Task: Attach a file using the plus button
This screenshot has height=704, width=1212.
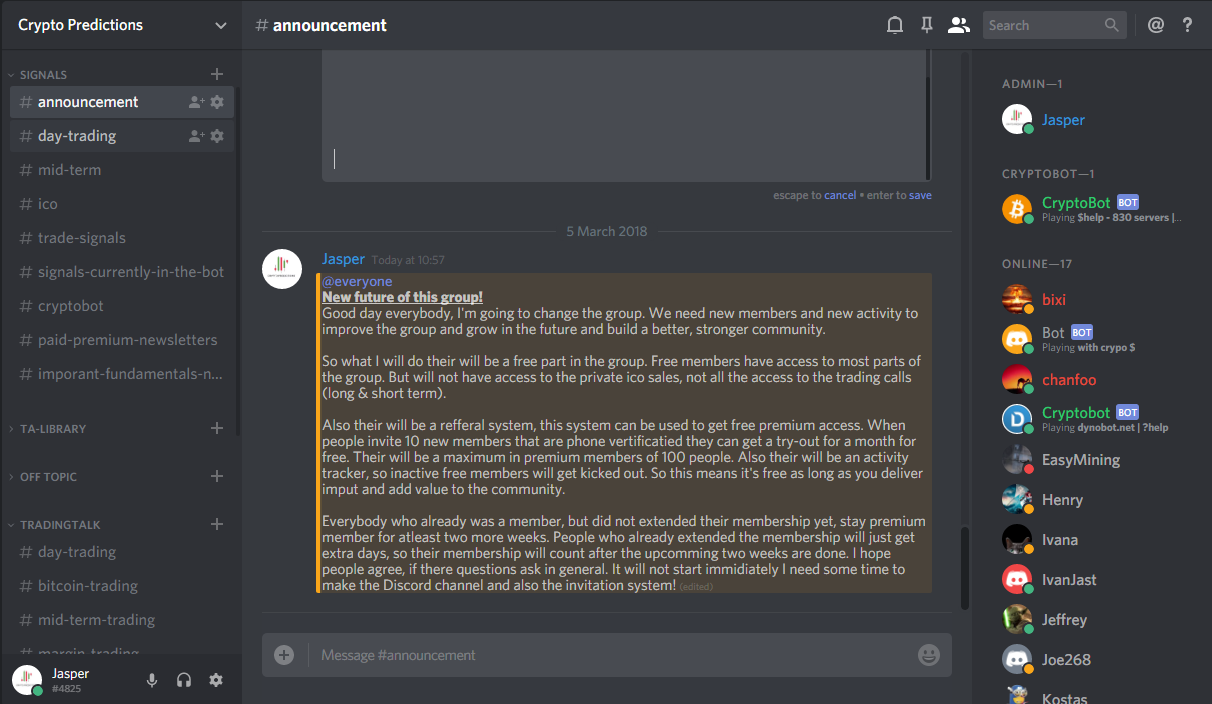Action: pyautogui.click(x=284, y=655)
